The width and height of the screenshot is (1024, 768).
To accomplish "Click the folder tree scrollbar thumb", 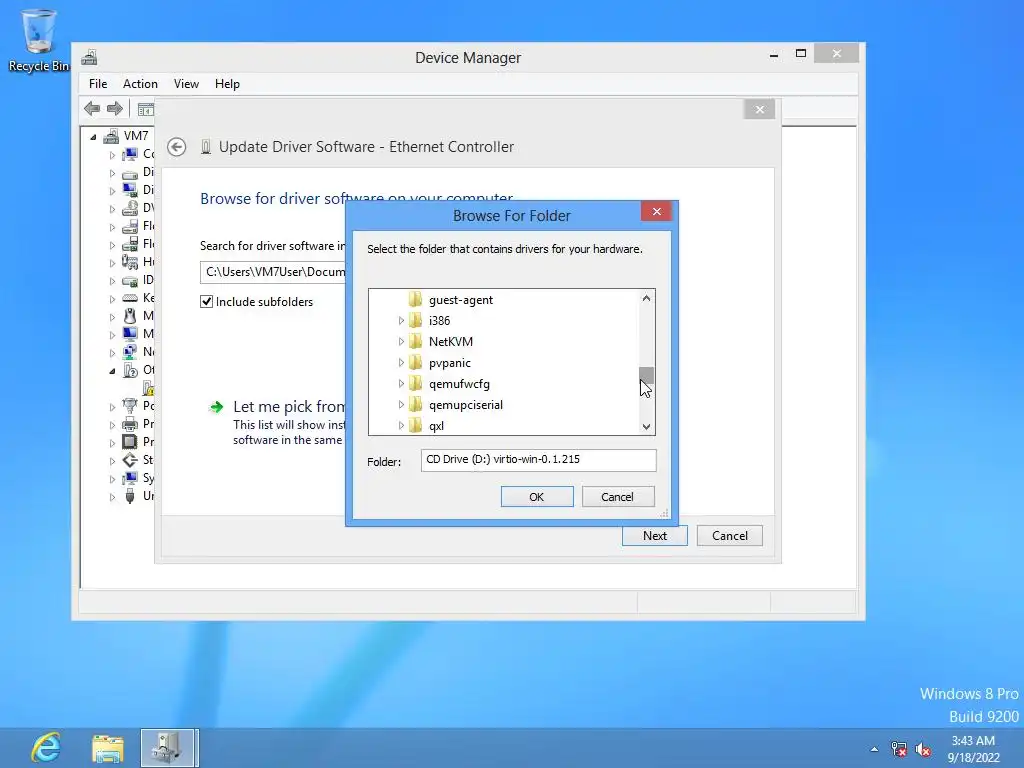I will tap(647, 376).
